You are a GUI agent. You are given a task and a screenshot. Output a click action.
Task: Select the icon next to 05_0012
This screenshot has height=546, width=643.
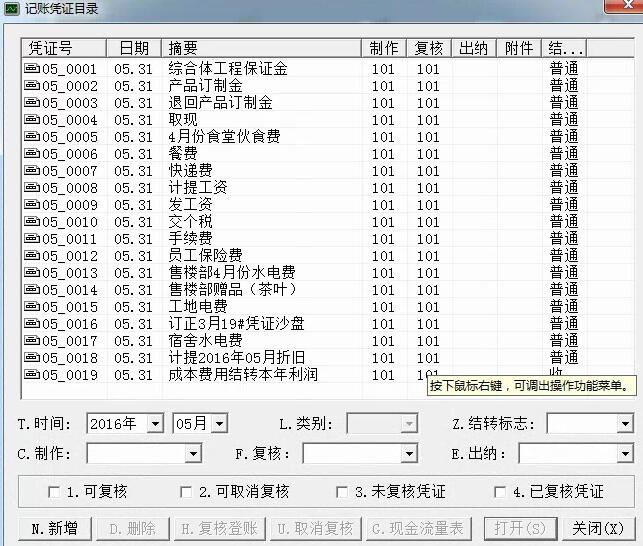[32, 256]
